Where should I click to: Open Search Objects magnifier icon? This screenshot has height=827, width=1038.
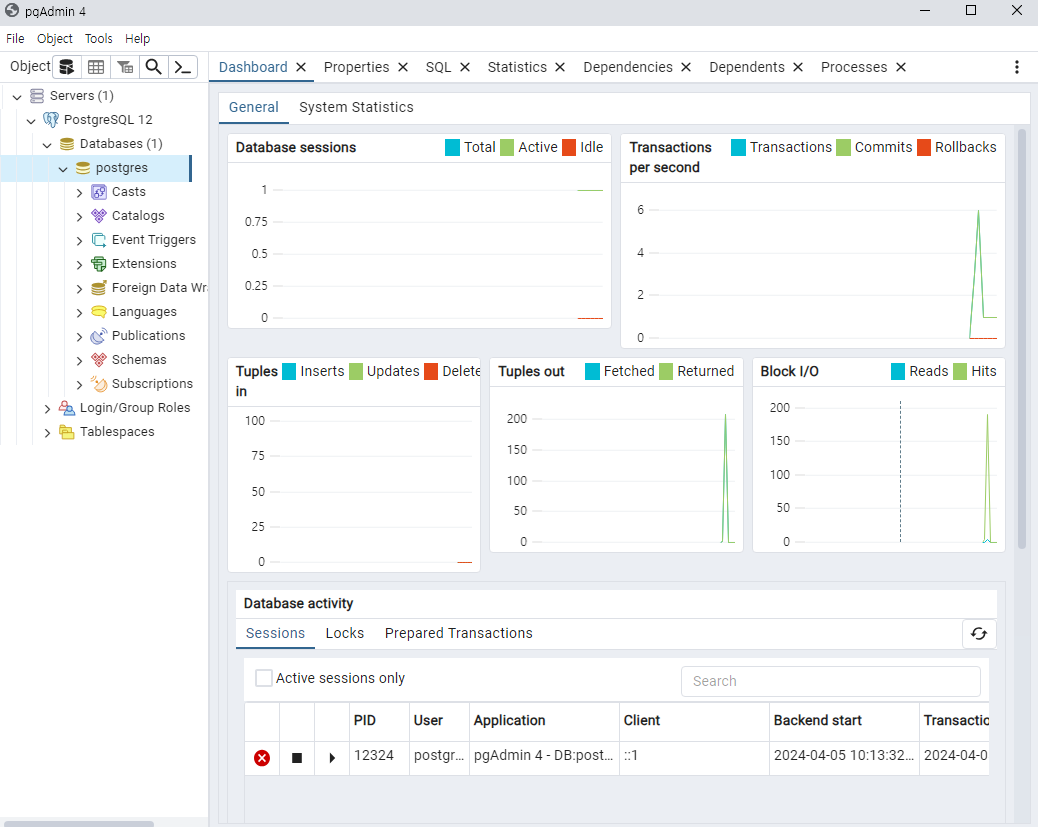(x=154, y=67)
